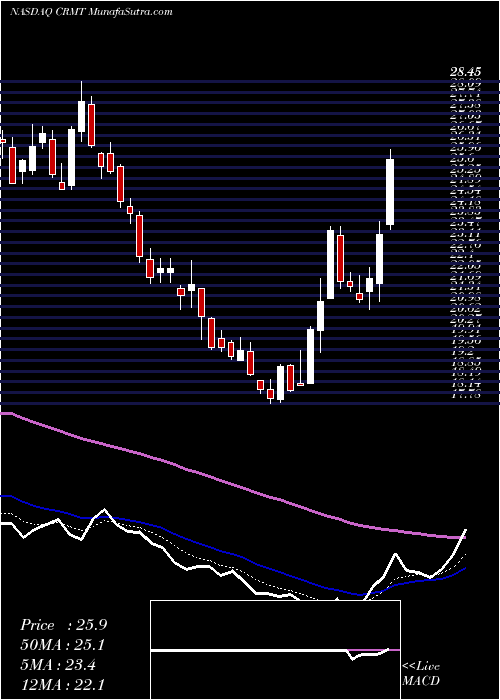Click inside the MACD inset panel
This screenshot has width=500, height=700.
(275, 650)
